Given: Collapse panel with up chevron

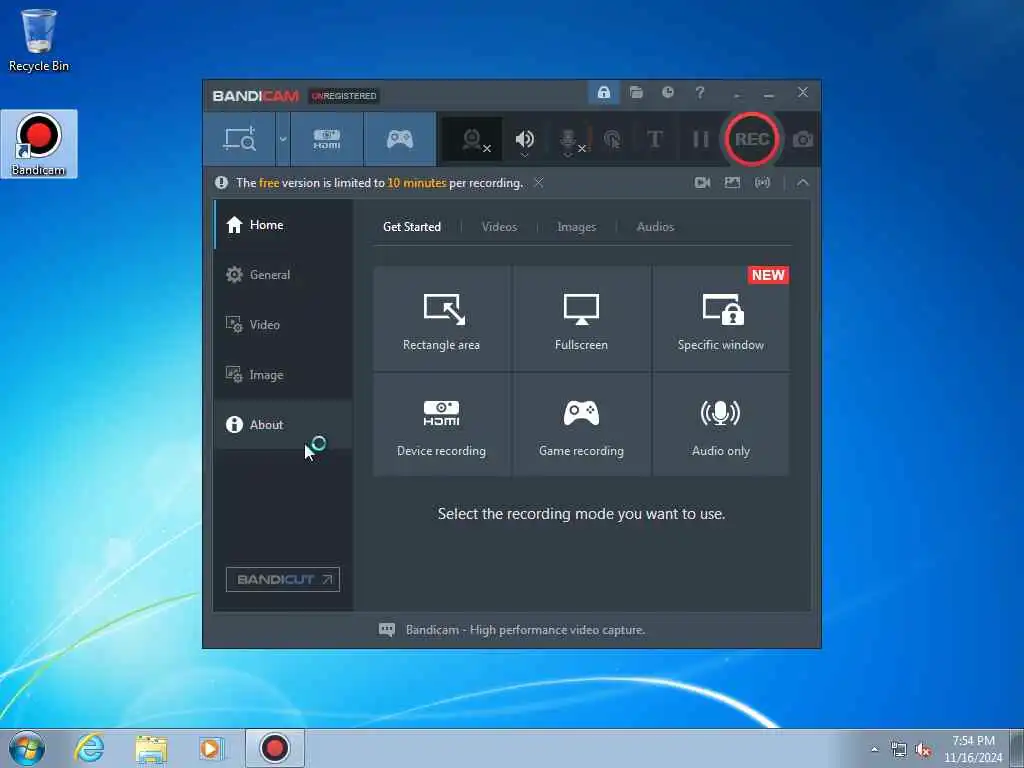Looking at the screenshot, I should tap(803, 183).
